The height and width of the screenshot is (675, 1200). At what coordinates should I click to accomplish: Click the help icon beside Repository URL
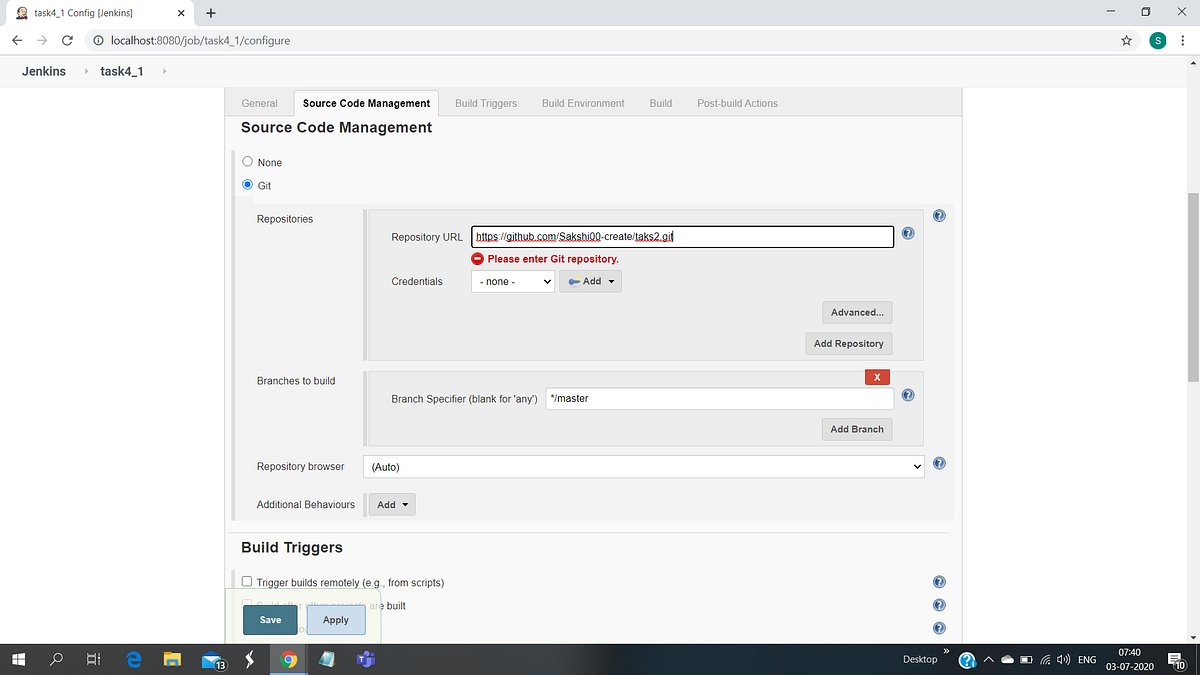[x=907, y=232]
